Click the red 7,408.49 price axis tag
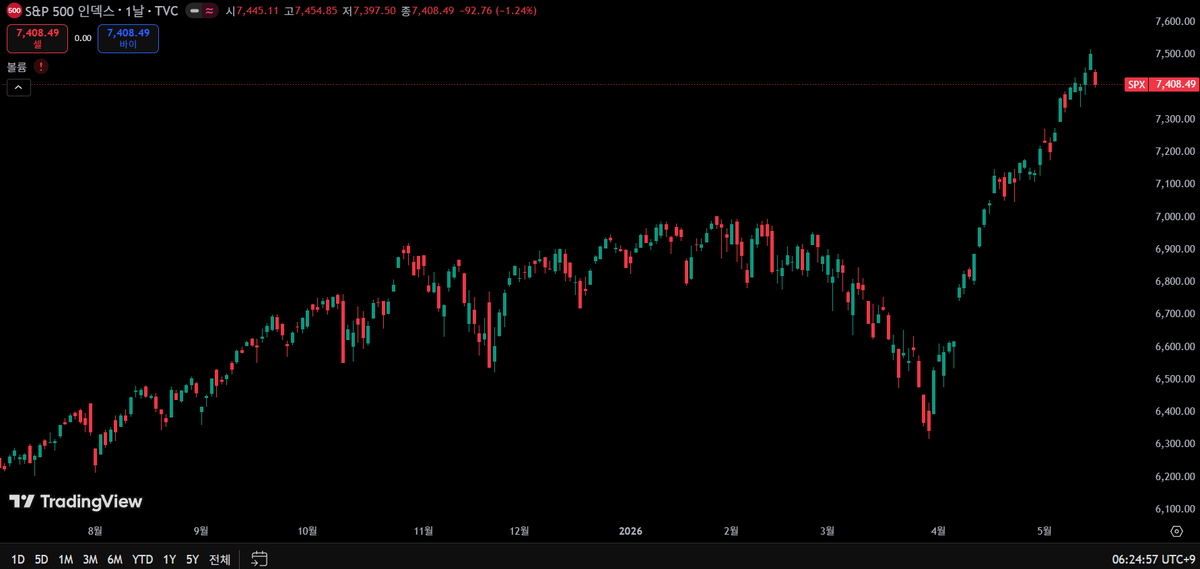Screen dimensions: 1200x569 (1175, 85)
